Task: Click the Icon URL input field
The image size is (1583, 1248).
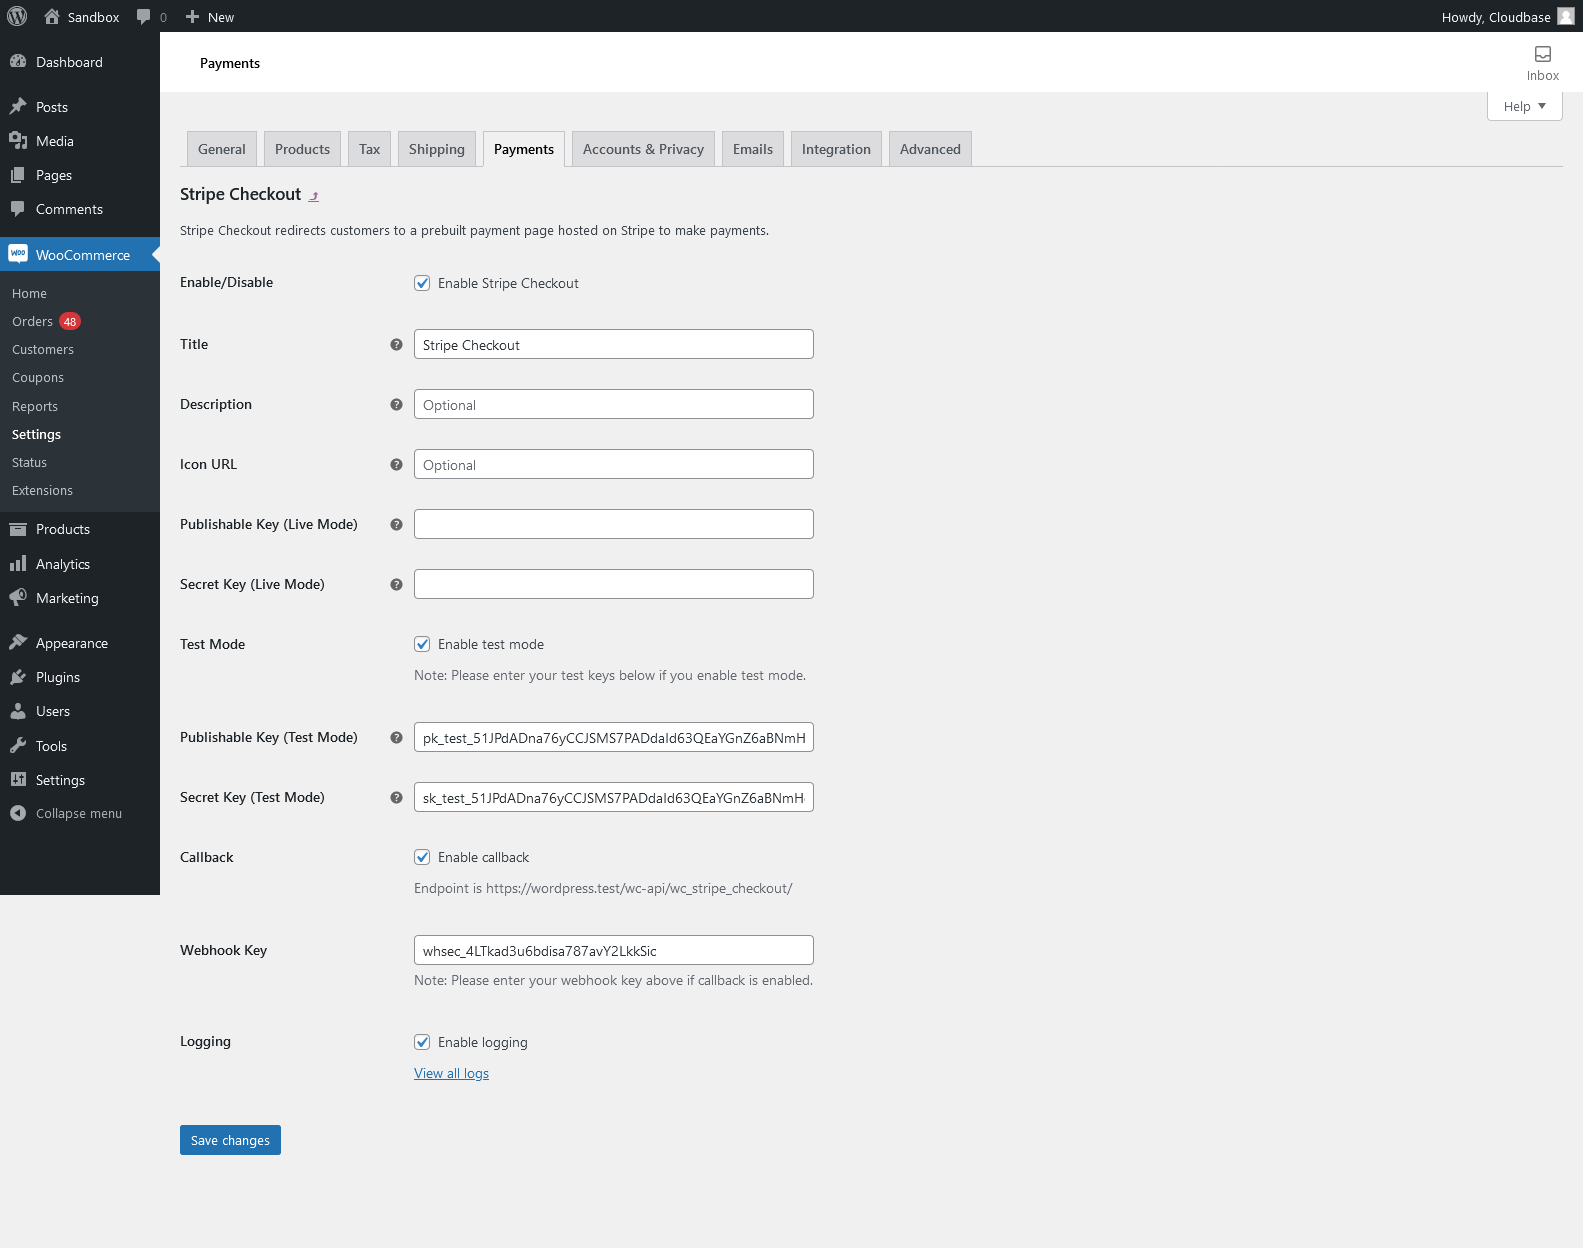Action: 614,464
